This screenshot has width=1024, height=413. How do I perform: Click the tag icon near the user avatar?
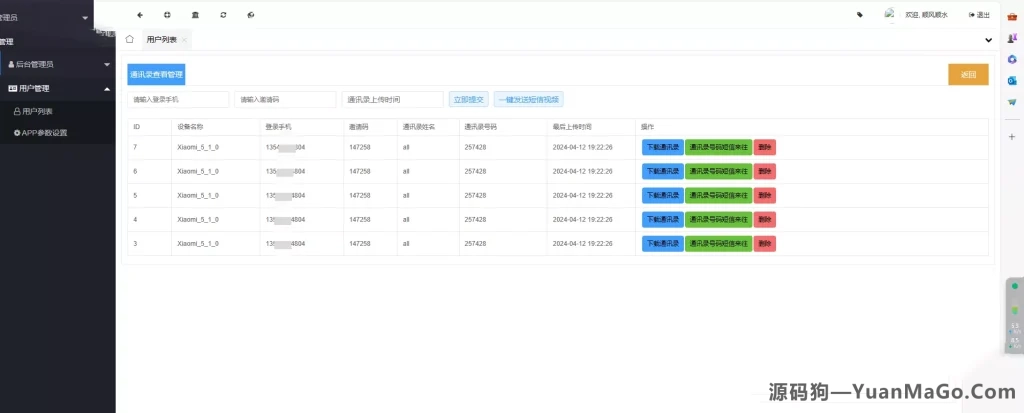point(860,15)
